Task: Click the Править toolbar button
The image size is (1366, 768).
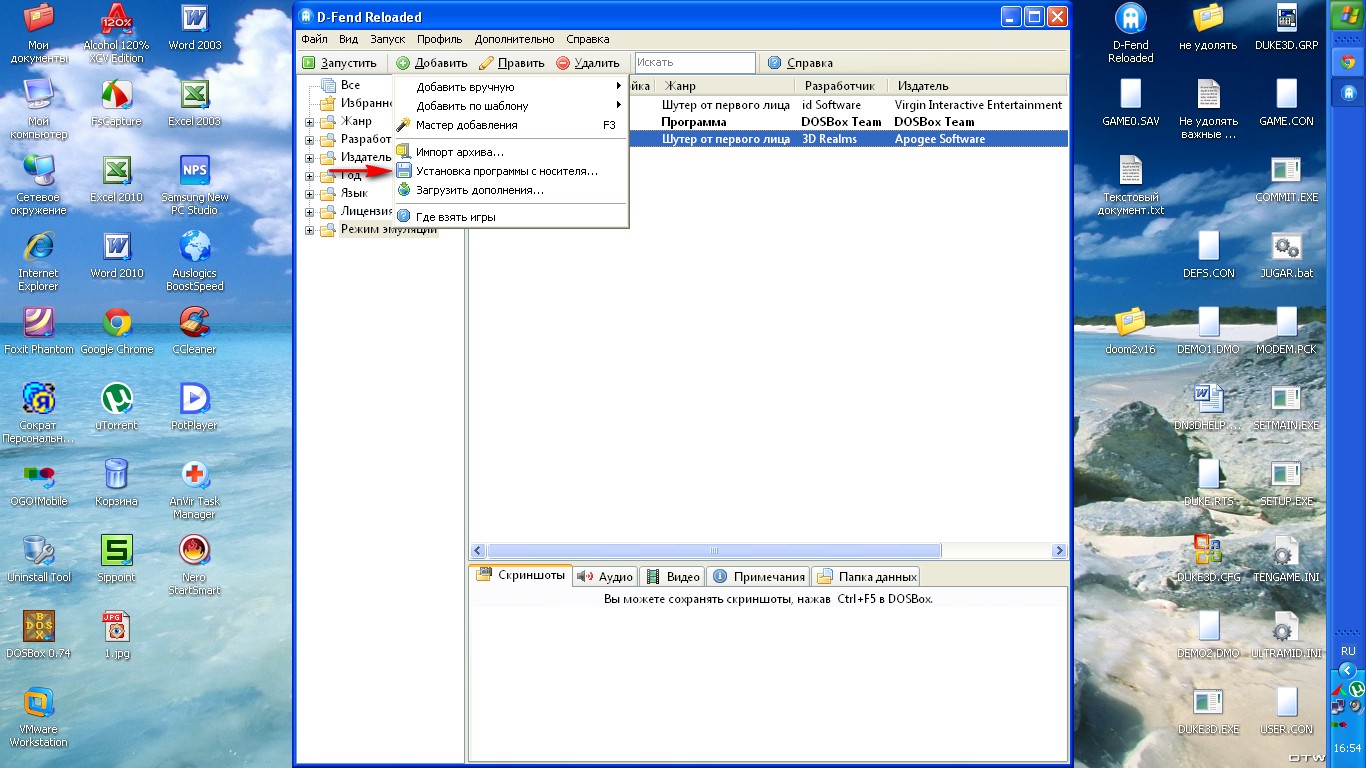Action: [x=512, y=63]
